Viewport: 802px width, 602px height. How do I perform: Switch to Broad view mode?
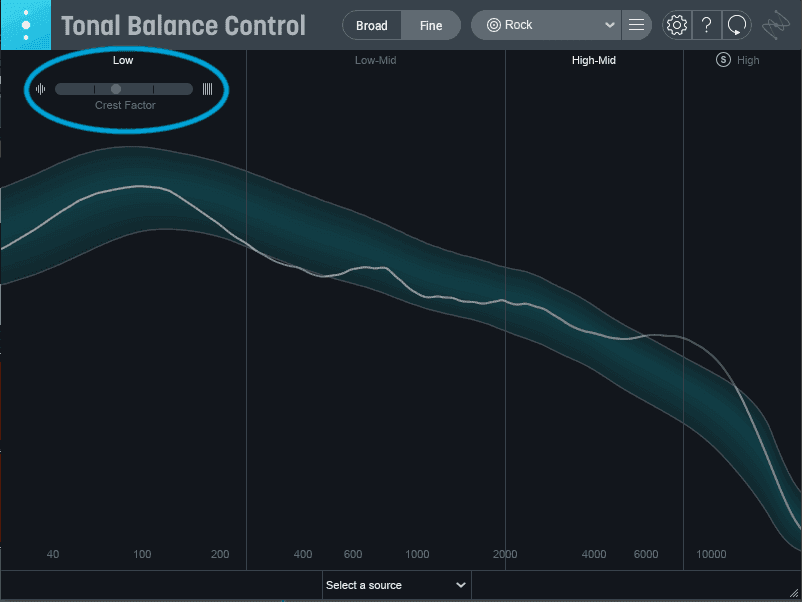point(372,25)
